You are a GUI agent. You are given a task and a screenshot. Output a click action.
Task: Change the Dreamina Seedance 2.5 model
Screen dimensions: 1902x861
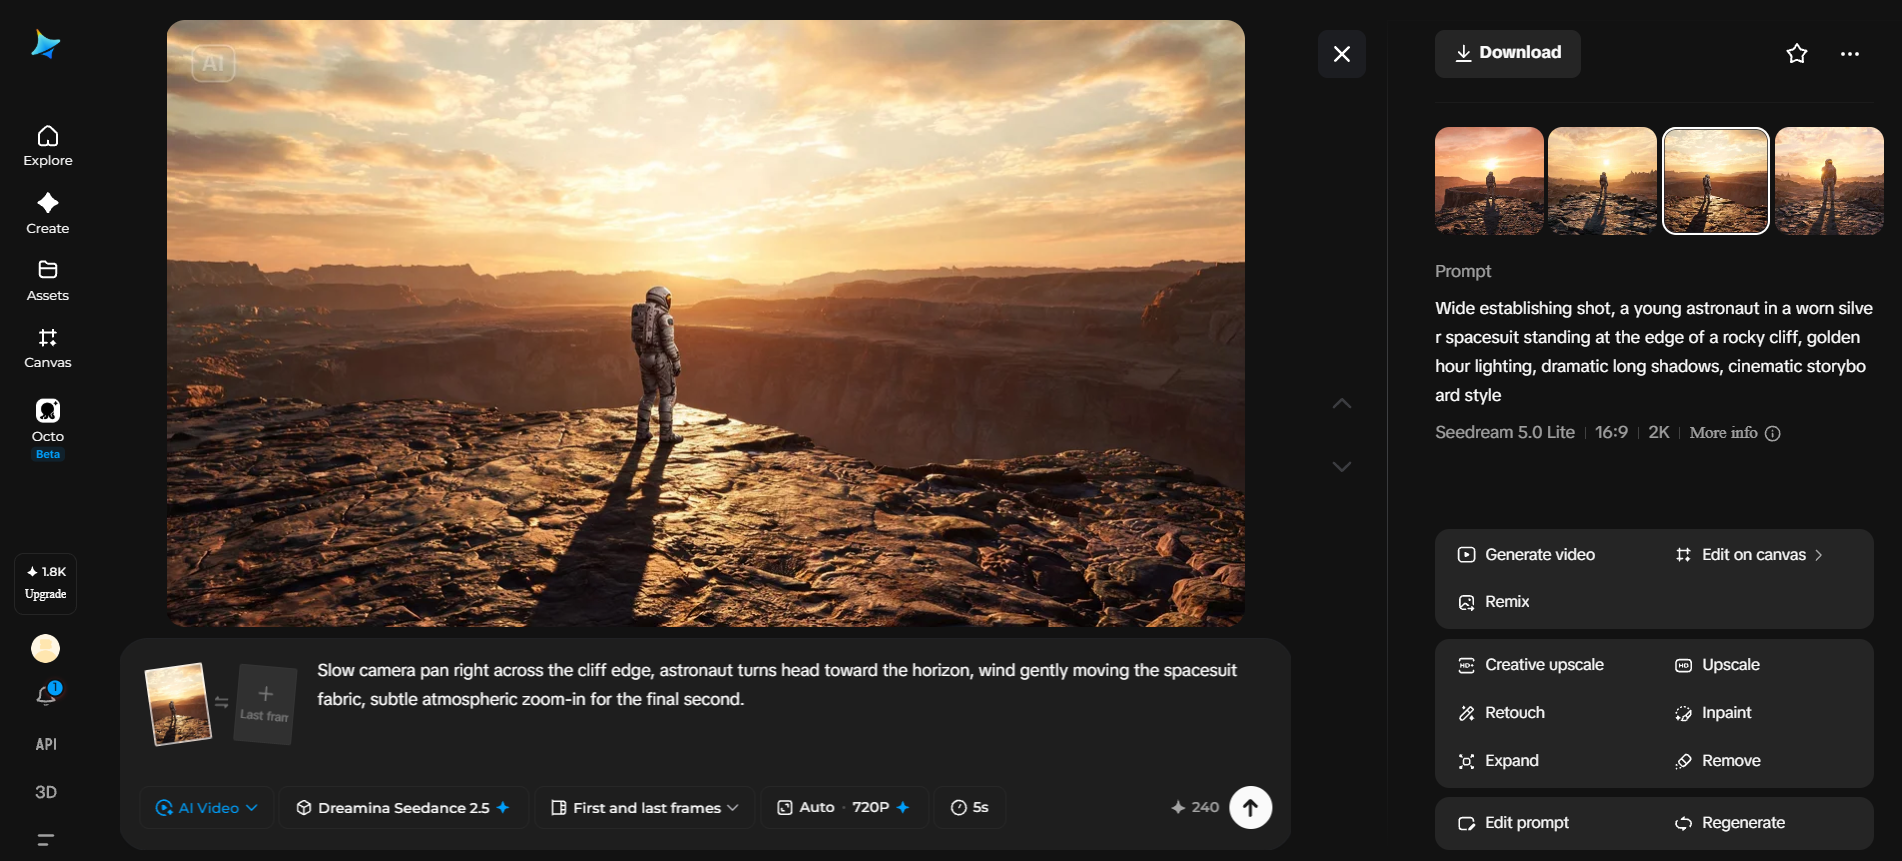coord(403,808)
